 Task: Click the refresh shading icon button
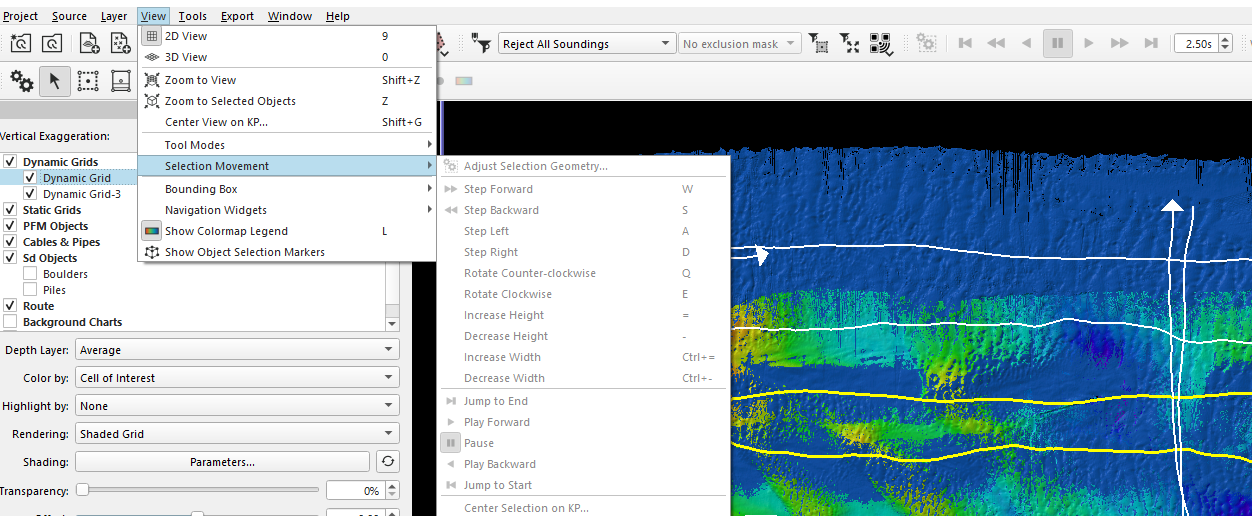point(388,462)
